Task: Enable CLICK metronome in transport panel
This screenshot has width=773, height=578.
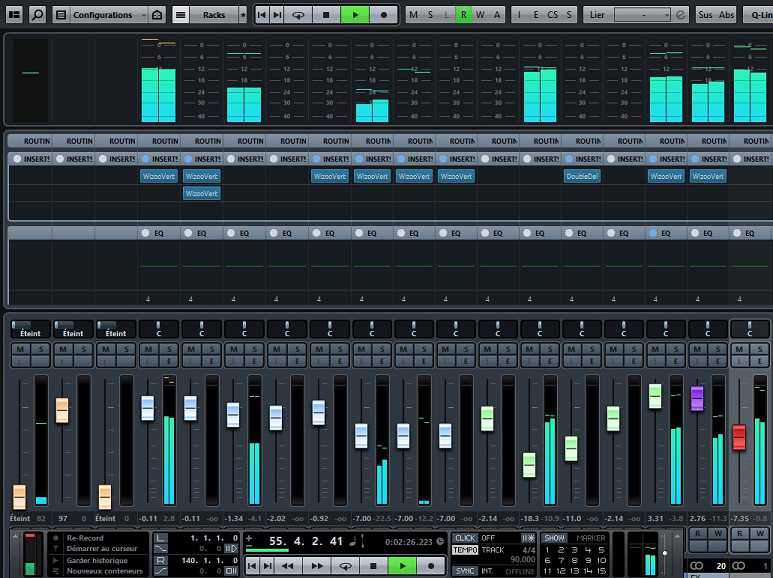Action: pyautogui.click(x=465, y=538)
